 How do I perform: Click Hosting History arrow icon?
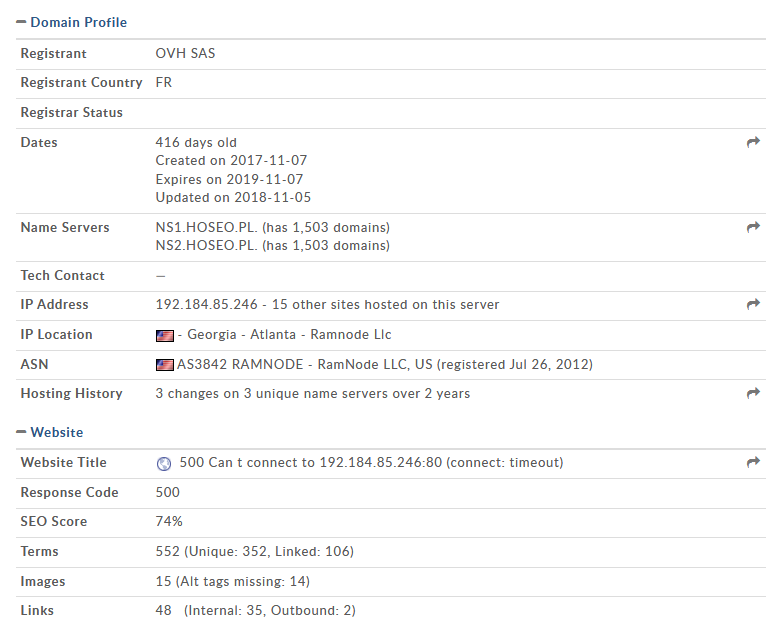pyautogui.click(x=753, y=393)
